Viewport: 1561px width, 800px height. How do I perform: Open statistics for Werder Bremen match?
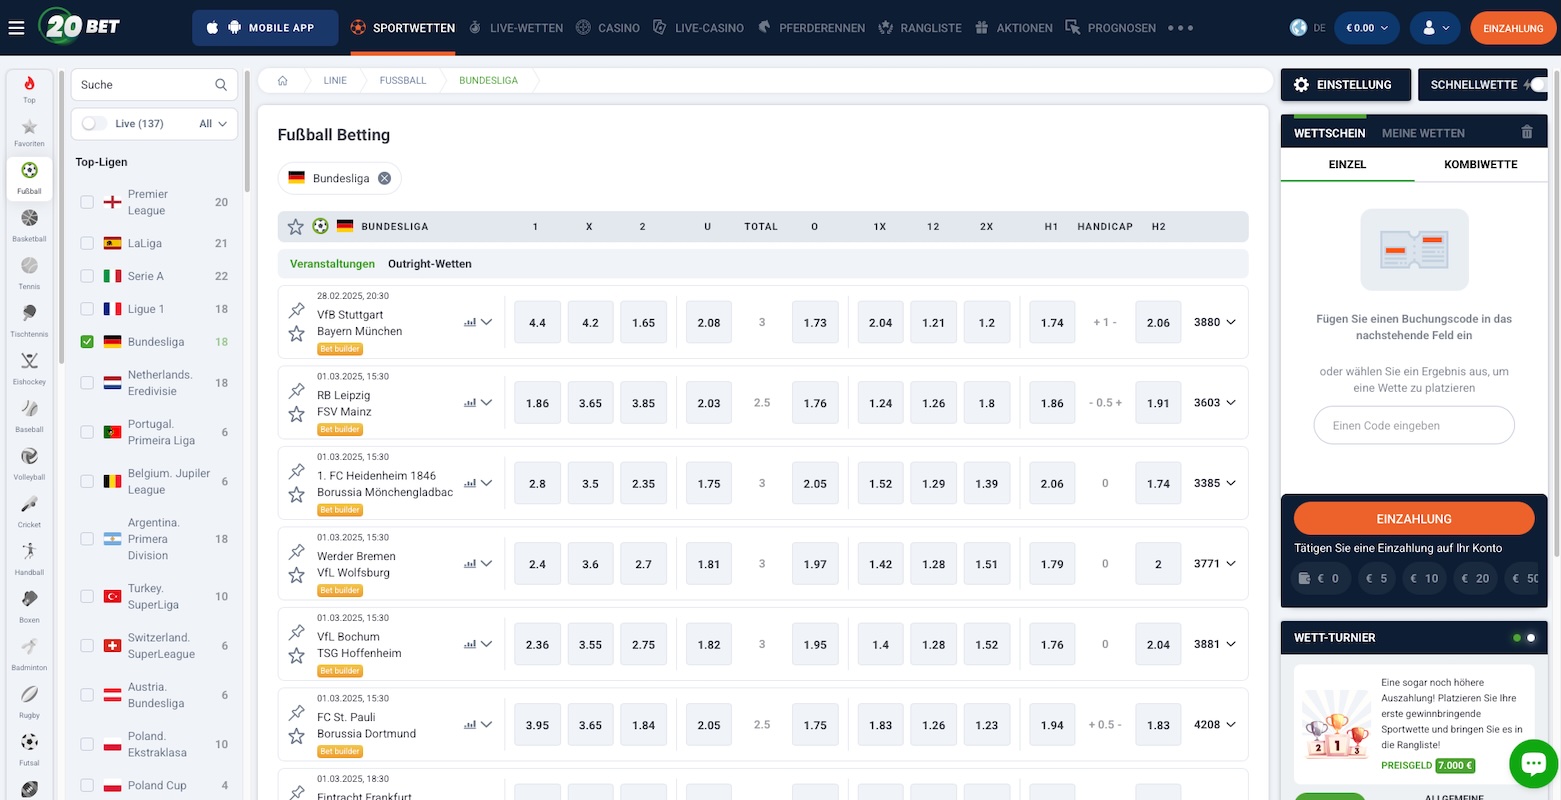click(x=470, y=564)
